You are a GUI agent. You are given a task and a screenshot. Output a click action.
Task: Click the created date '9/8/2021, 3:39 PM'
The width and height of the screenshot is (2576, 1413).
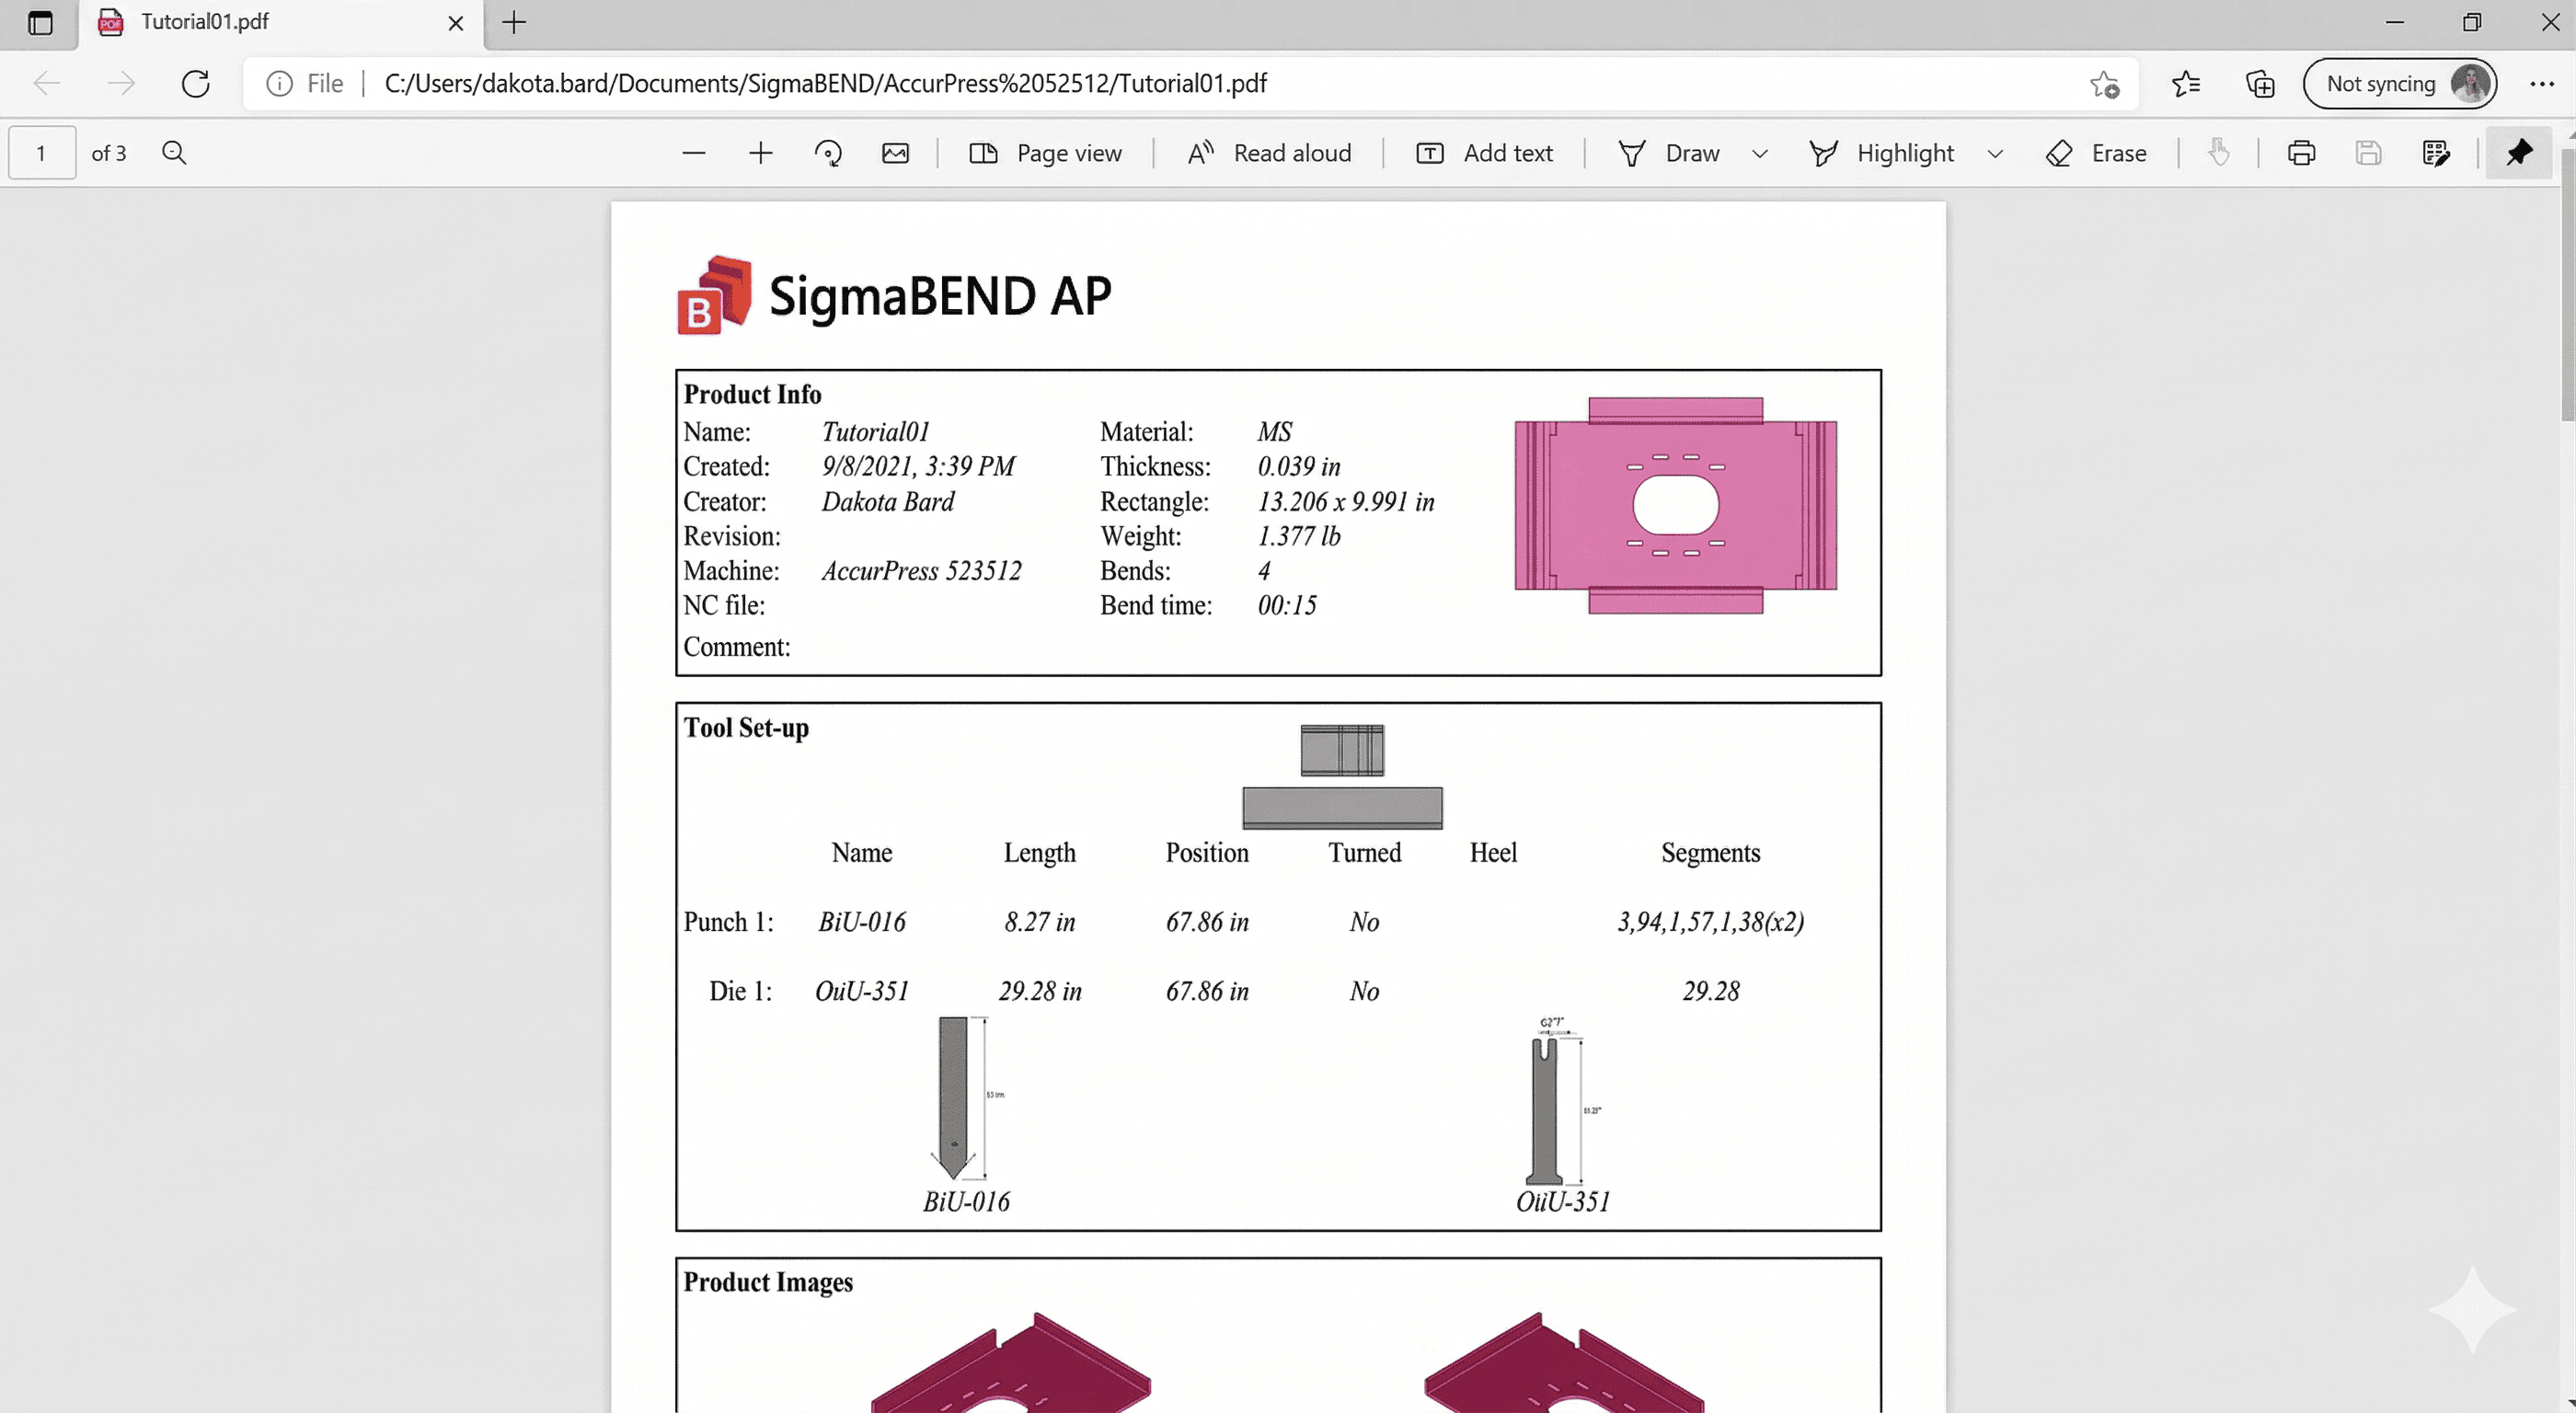[918, 467]
